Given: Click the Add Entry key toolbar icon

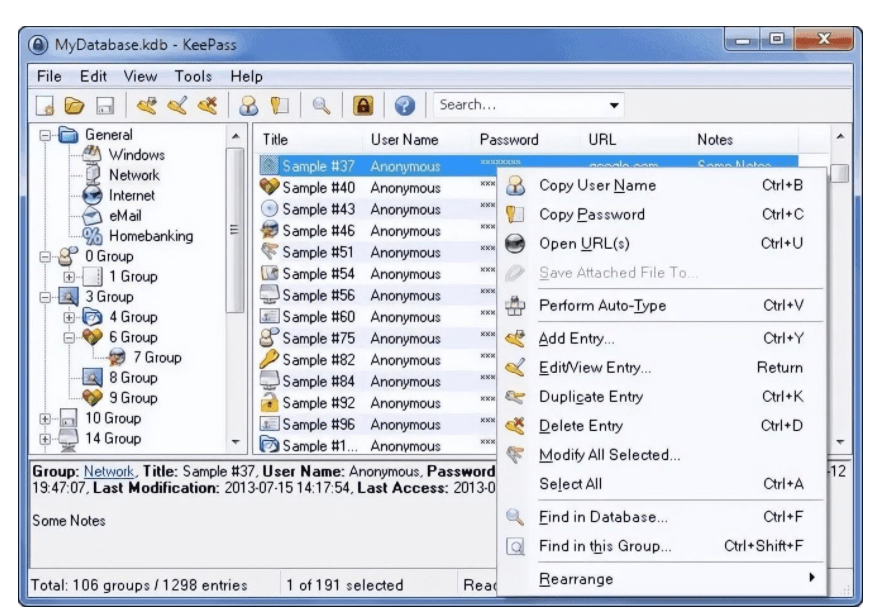Looking at the screenshot, I should [x=146, y=105].
